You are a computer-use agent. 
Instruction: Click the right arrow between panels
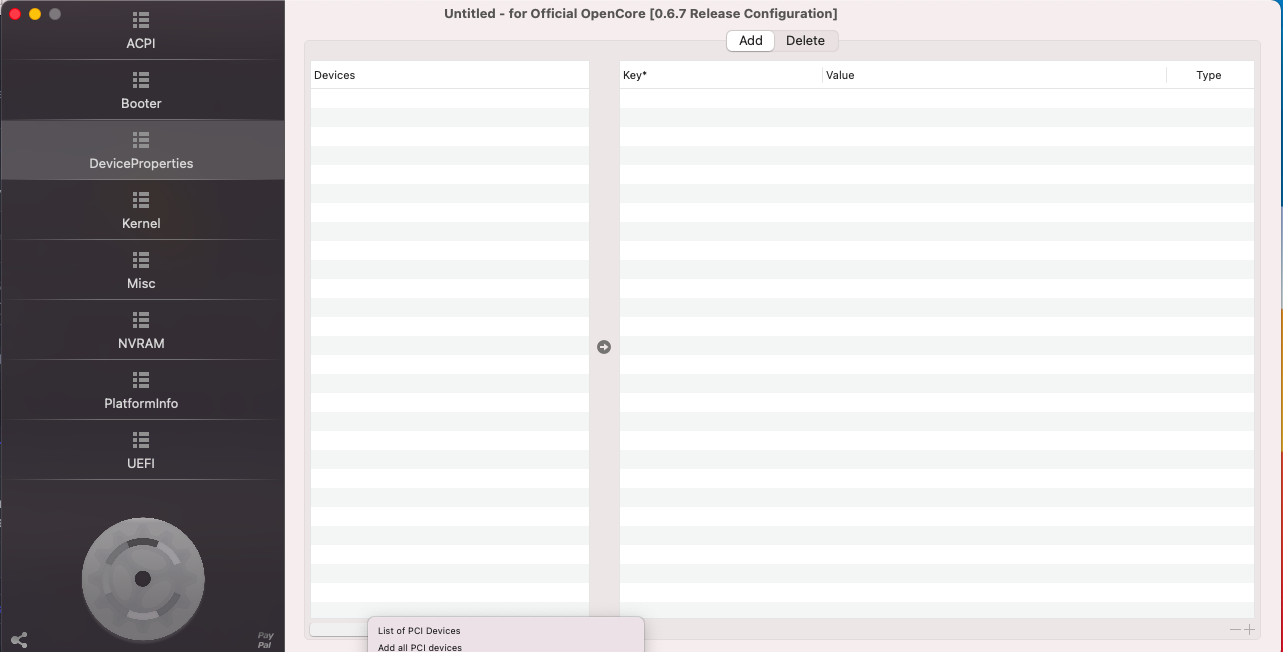pyautogui.click(x=604, y=347)
